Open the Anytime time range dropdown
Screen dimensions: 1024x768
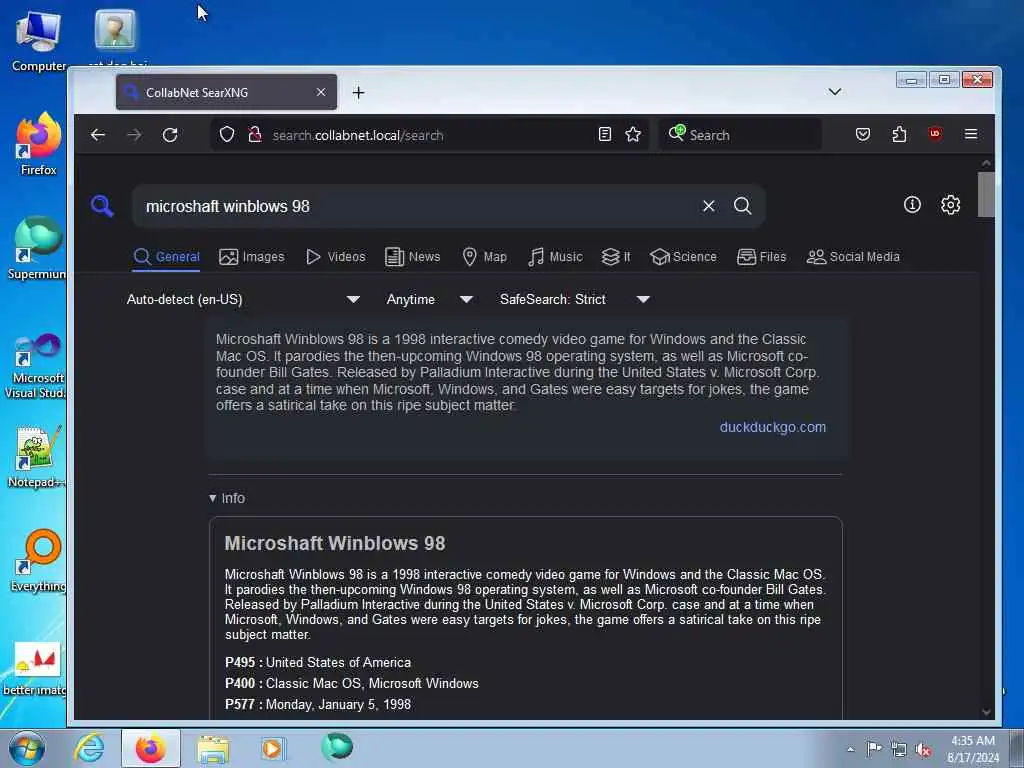[x=429, y=299]
